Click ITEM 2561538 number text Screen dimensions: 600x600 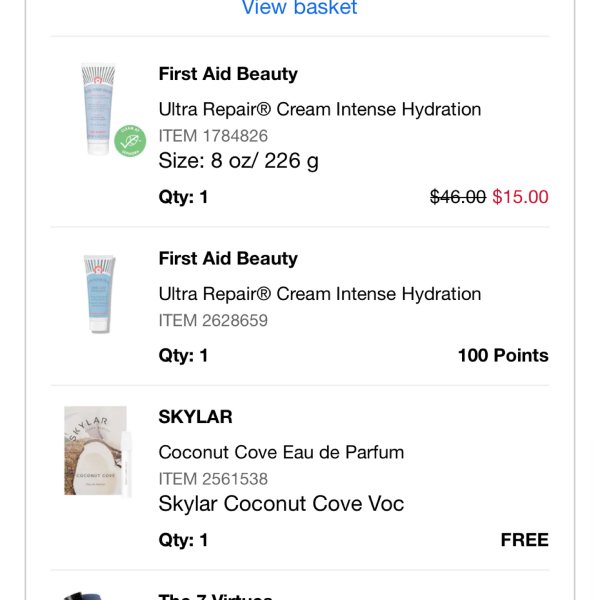[213, 479]
